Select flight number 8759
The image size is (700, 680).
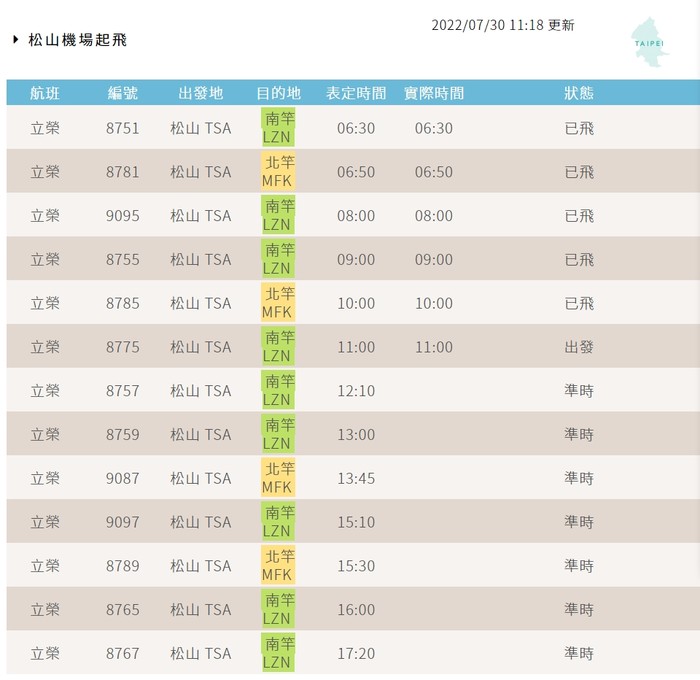[x=123, y=434]
